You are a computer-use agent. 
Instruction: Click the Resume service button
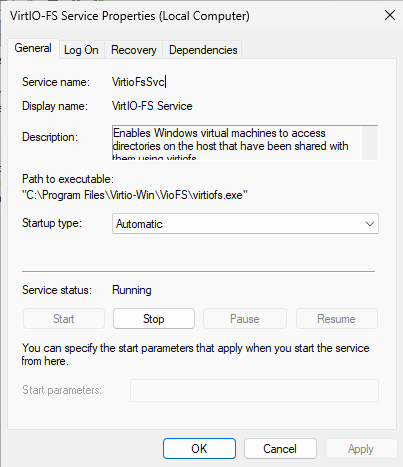tap(337, 319)
